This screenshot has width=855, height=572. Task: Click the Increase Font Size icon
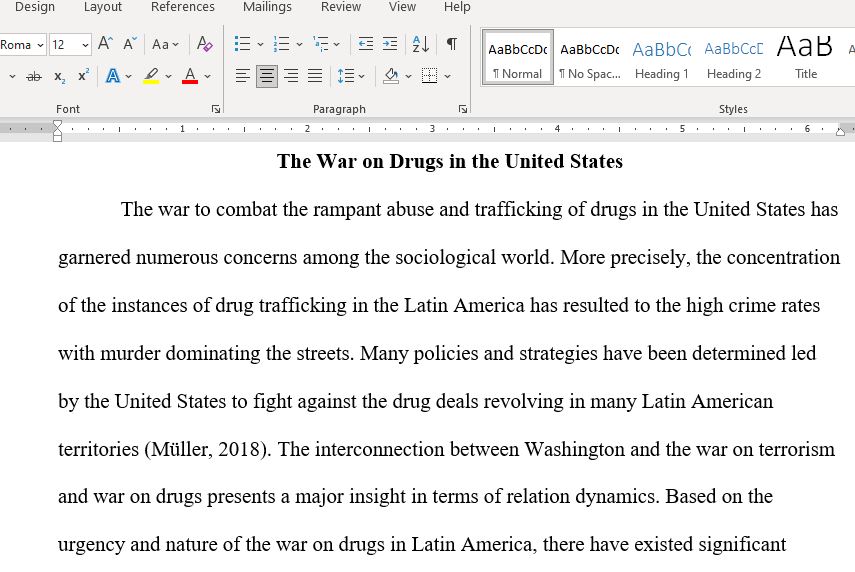coord(105,44)
